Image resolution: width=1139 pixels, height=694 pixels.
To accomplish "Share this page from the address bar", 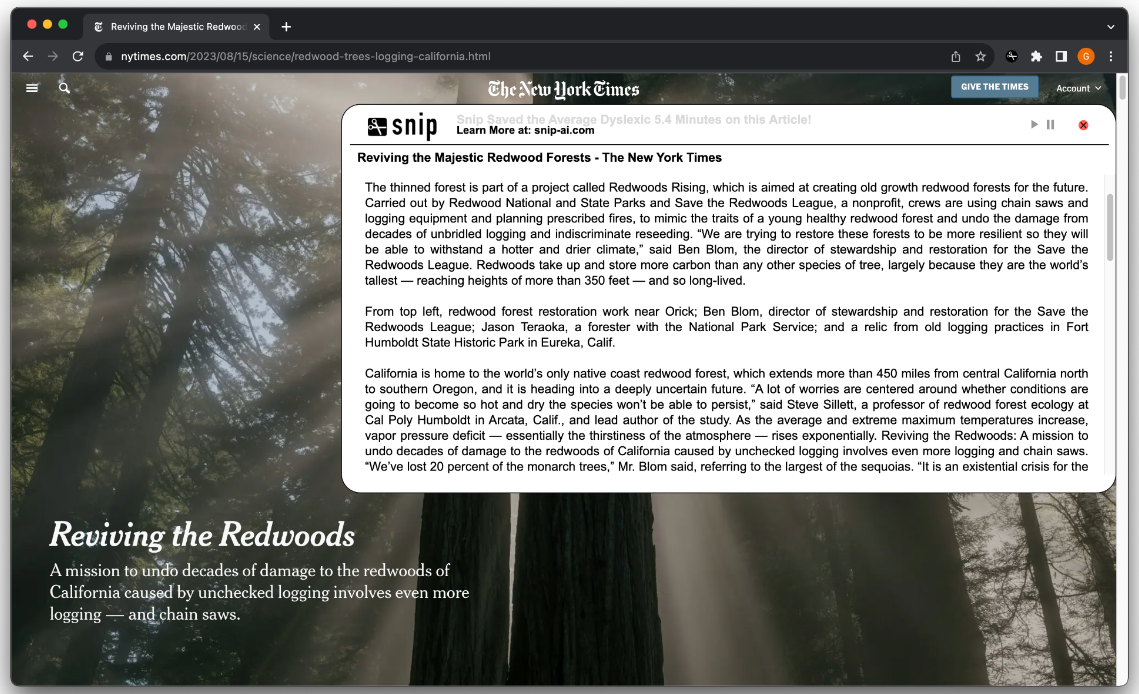I will point(956,57).
